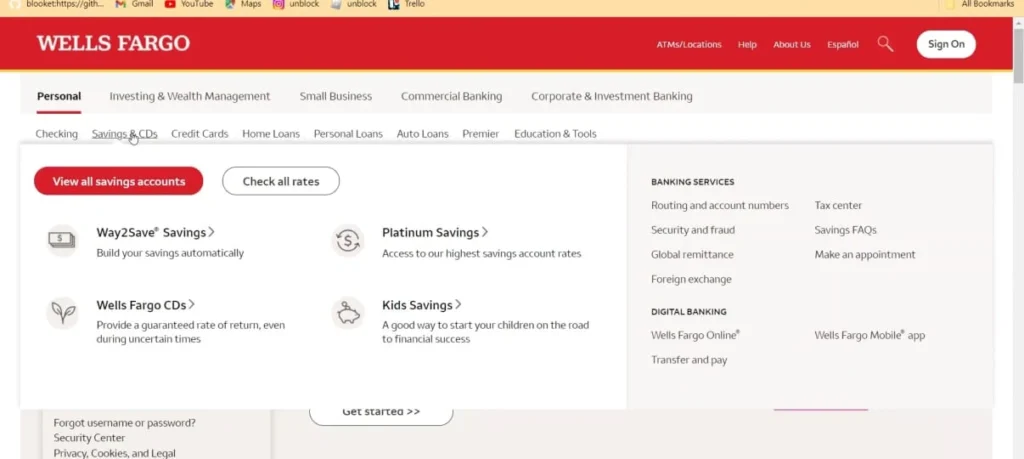Select Corporate & Investment Banking tab
This screenshot has width=1024, height=459.
tap(611, 96)
